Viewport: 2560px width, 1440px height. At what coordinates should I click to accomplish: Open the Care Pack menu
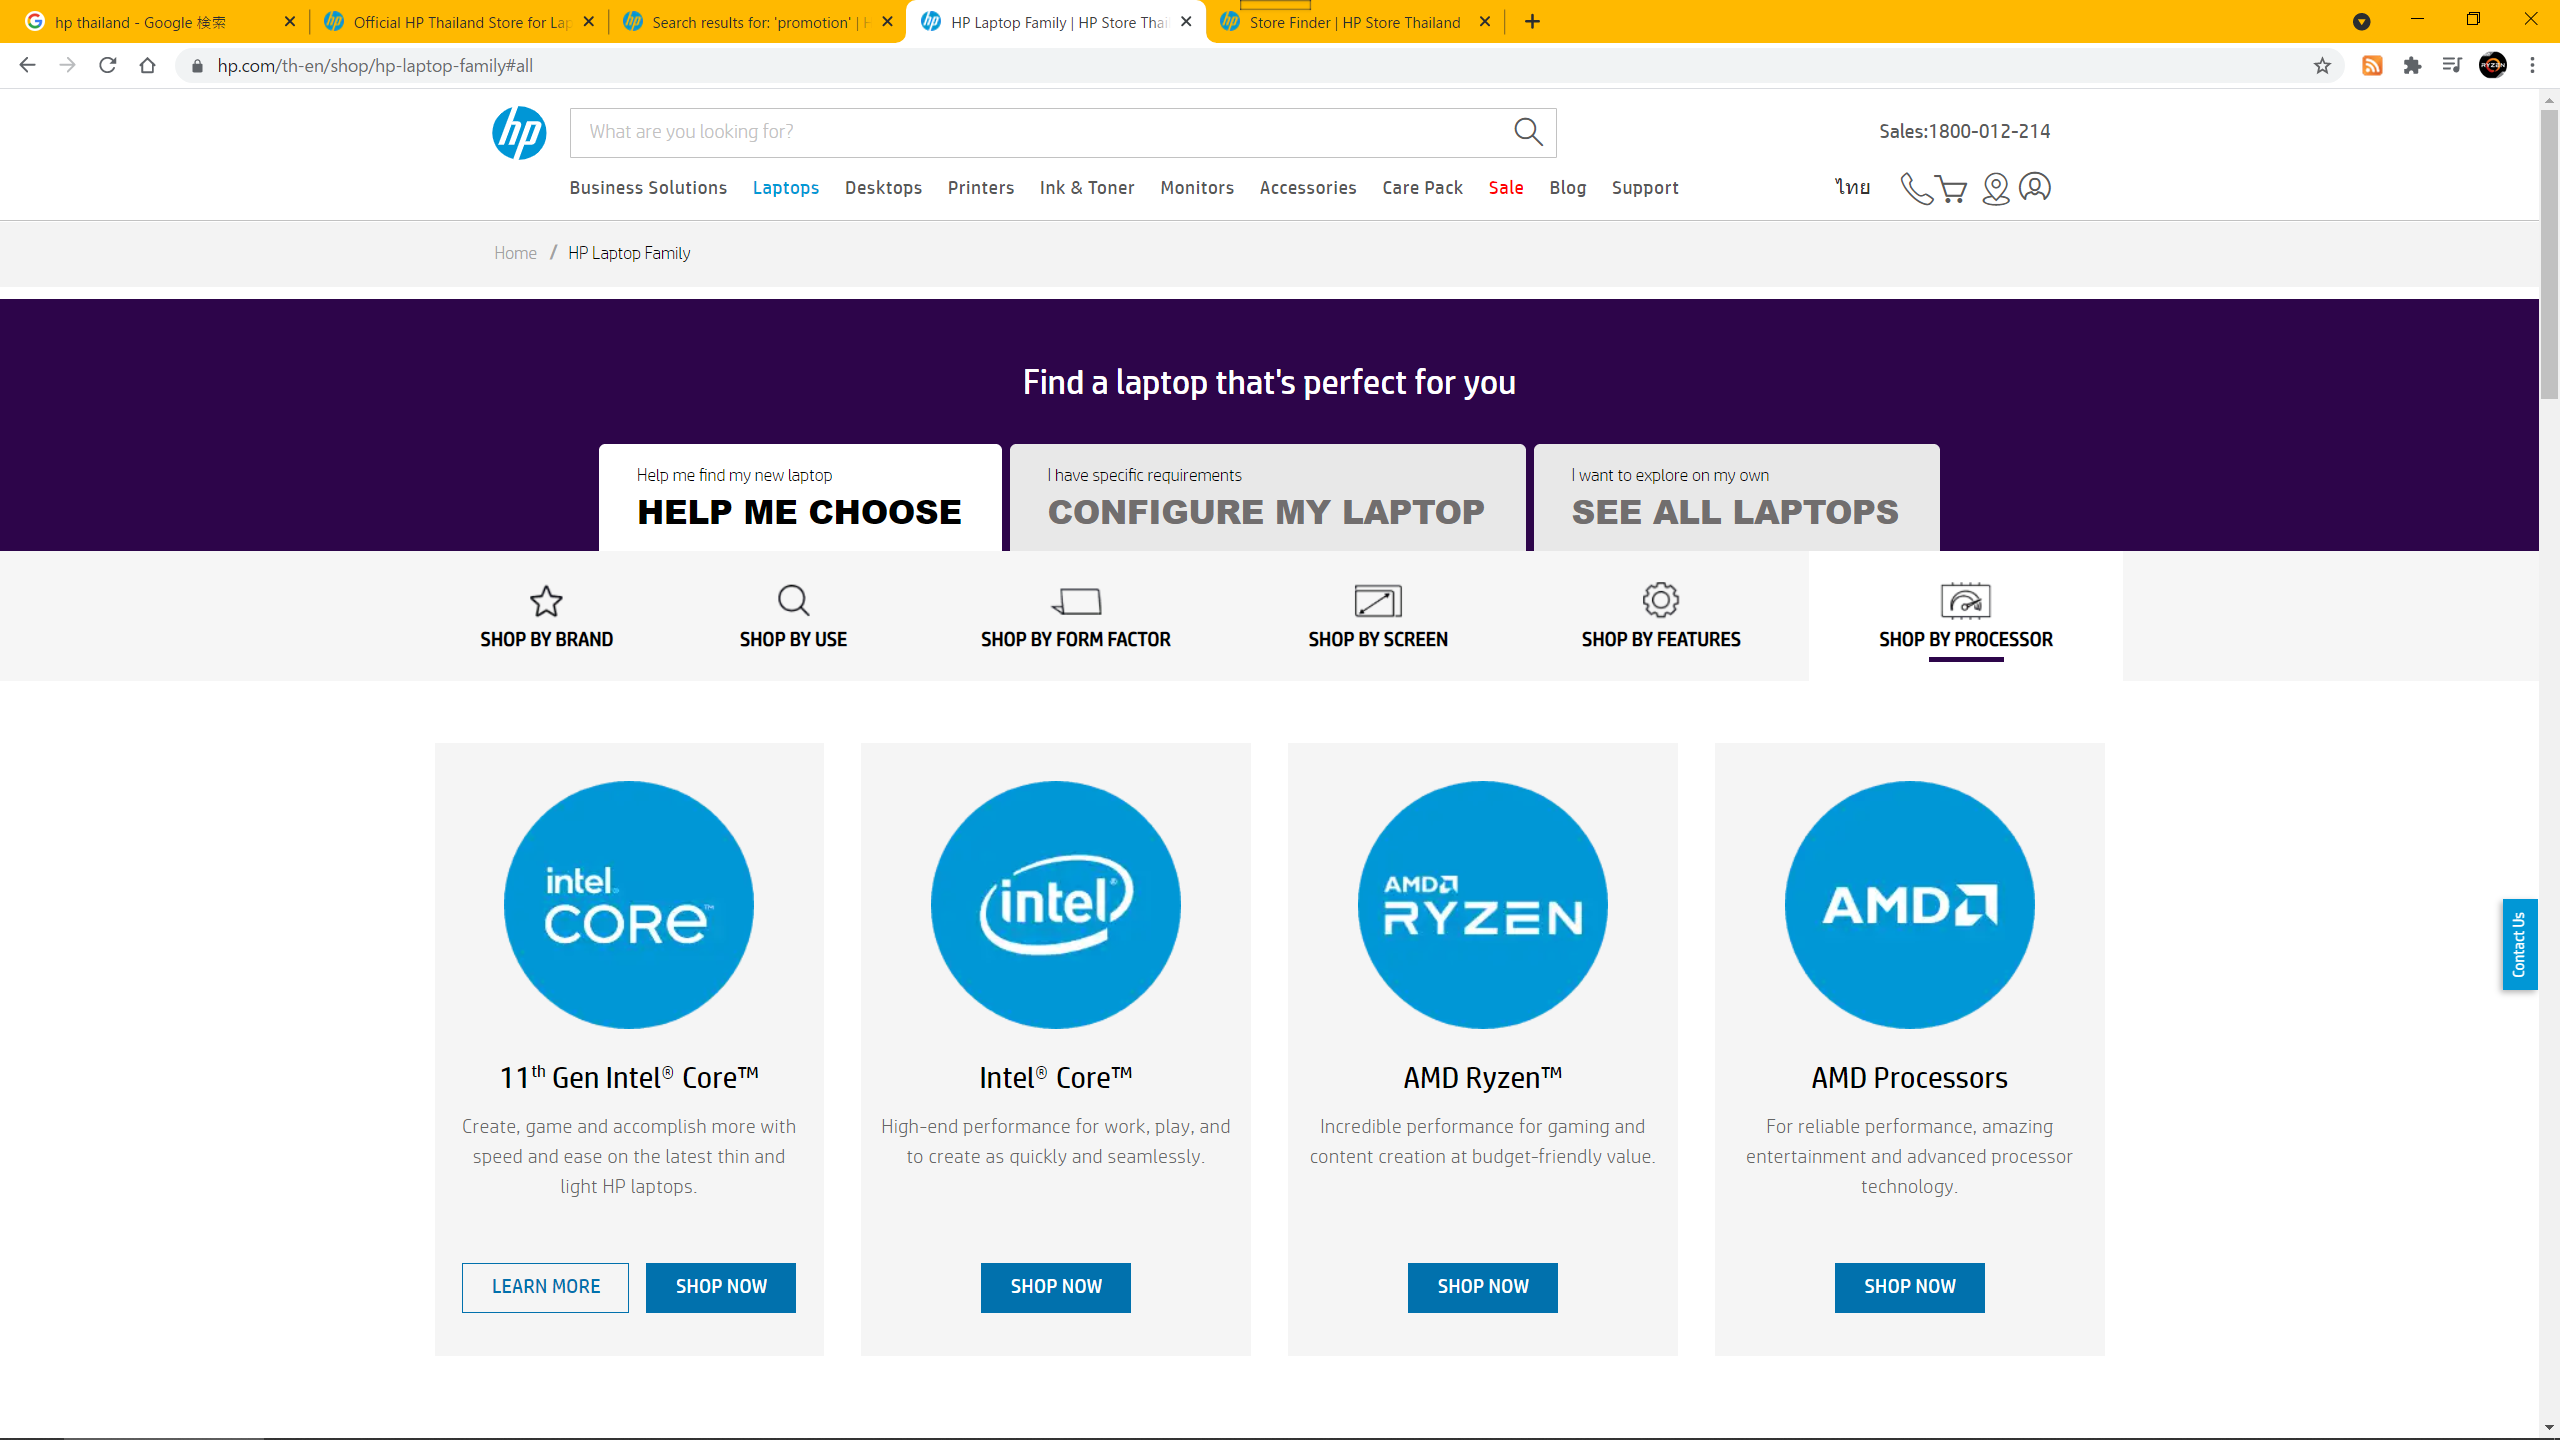[x=1422, y=188]
